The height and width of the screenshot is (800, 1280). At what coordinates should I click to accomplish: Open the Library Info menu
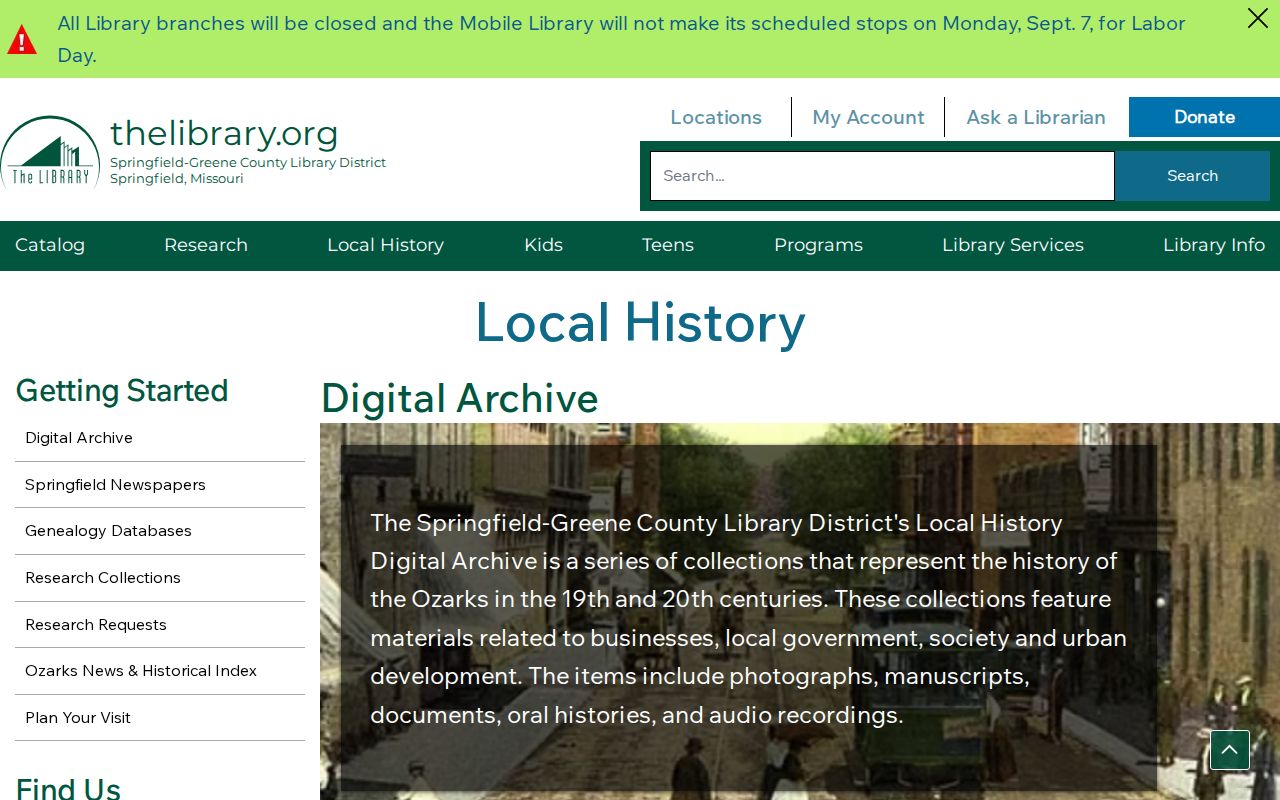point(1214,245)
